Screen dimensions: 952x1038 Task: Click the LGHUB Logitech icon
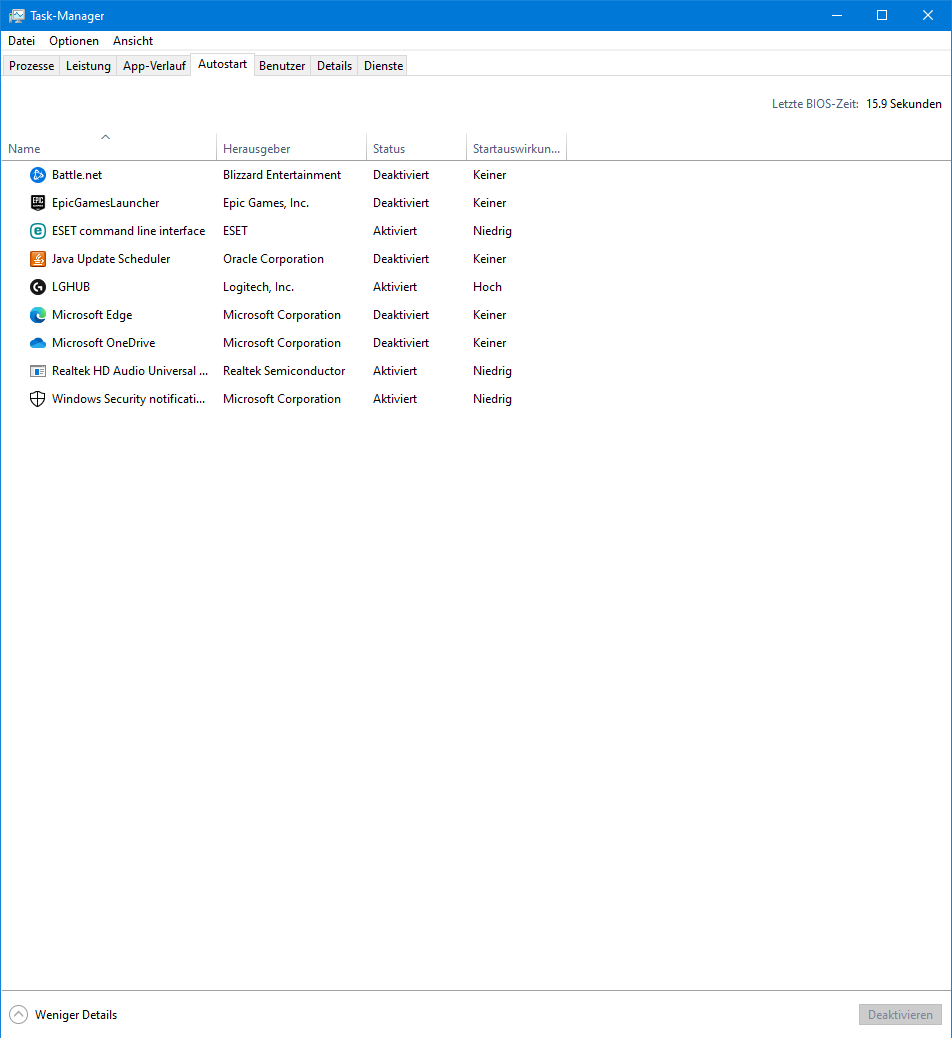[38, 287]
